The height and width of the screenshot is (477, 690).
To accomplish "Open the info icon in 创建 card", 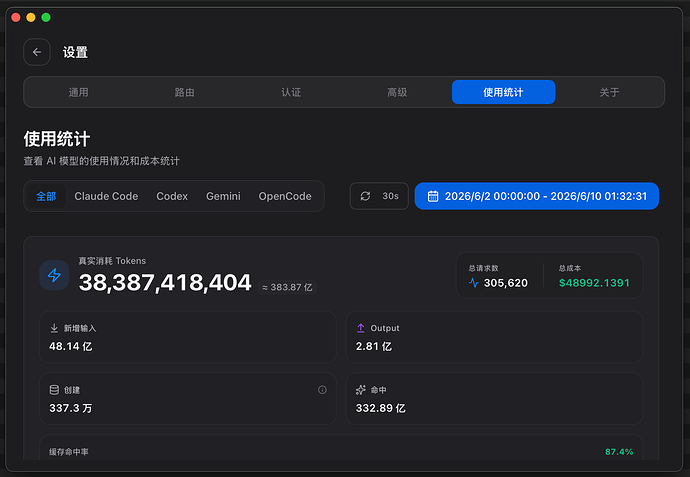I will coord(323,390).
